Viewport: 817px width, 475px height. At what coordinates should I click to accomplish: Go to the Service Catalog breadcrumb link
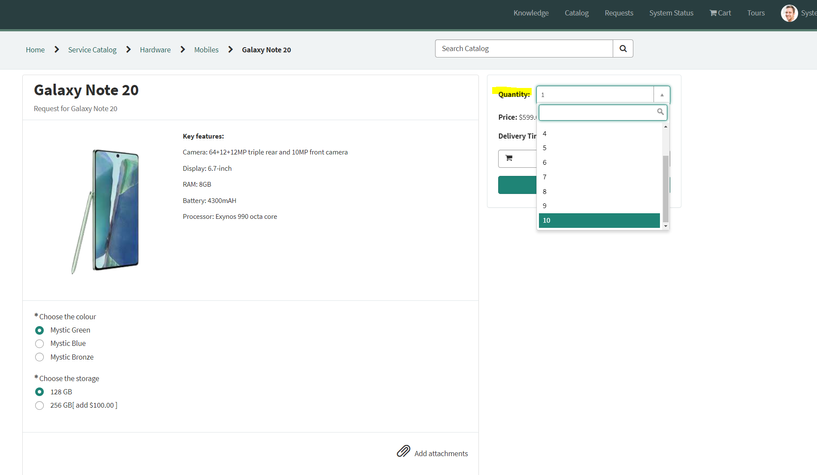point(92,50)
